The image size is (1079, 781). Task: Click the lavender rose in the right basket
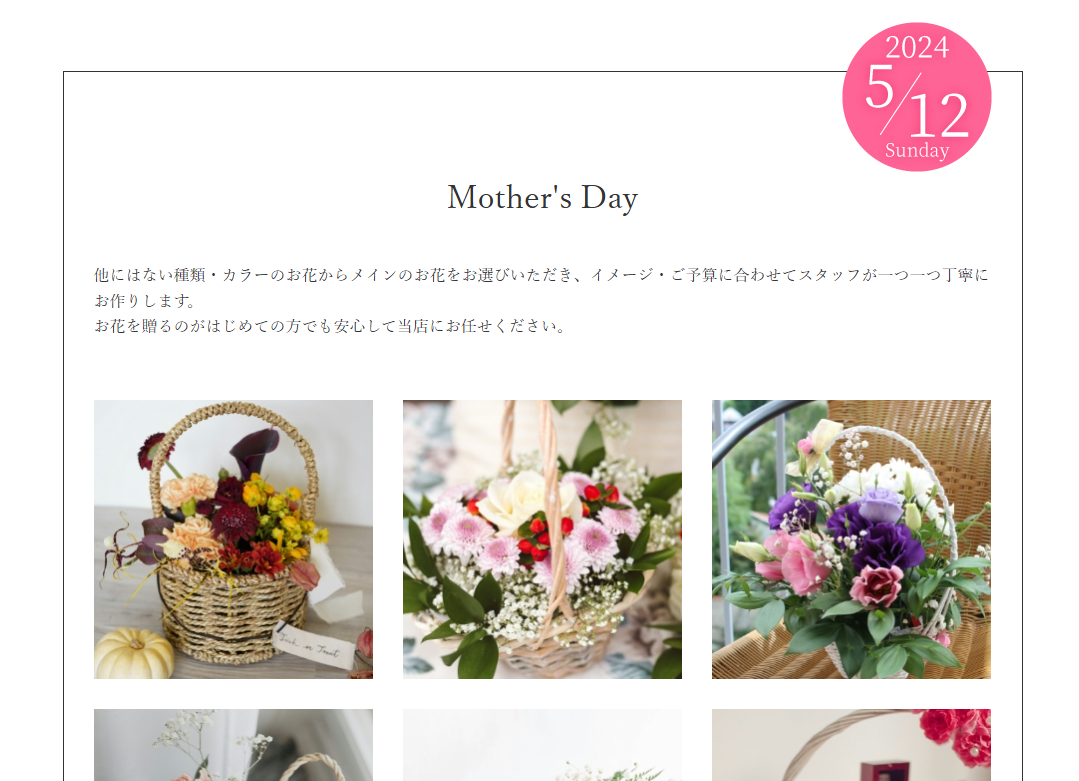coord(882,505)
